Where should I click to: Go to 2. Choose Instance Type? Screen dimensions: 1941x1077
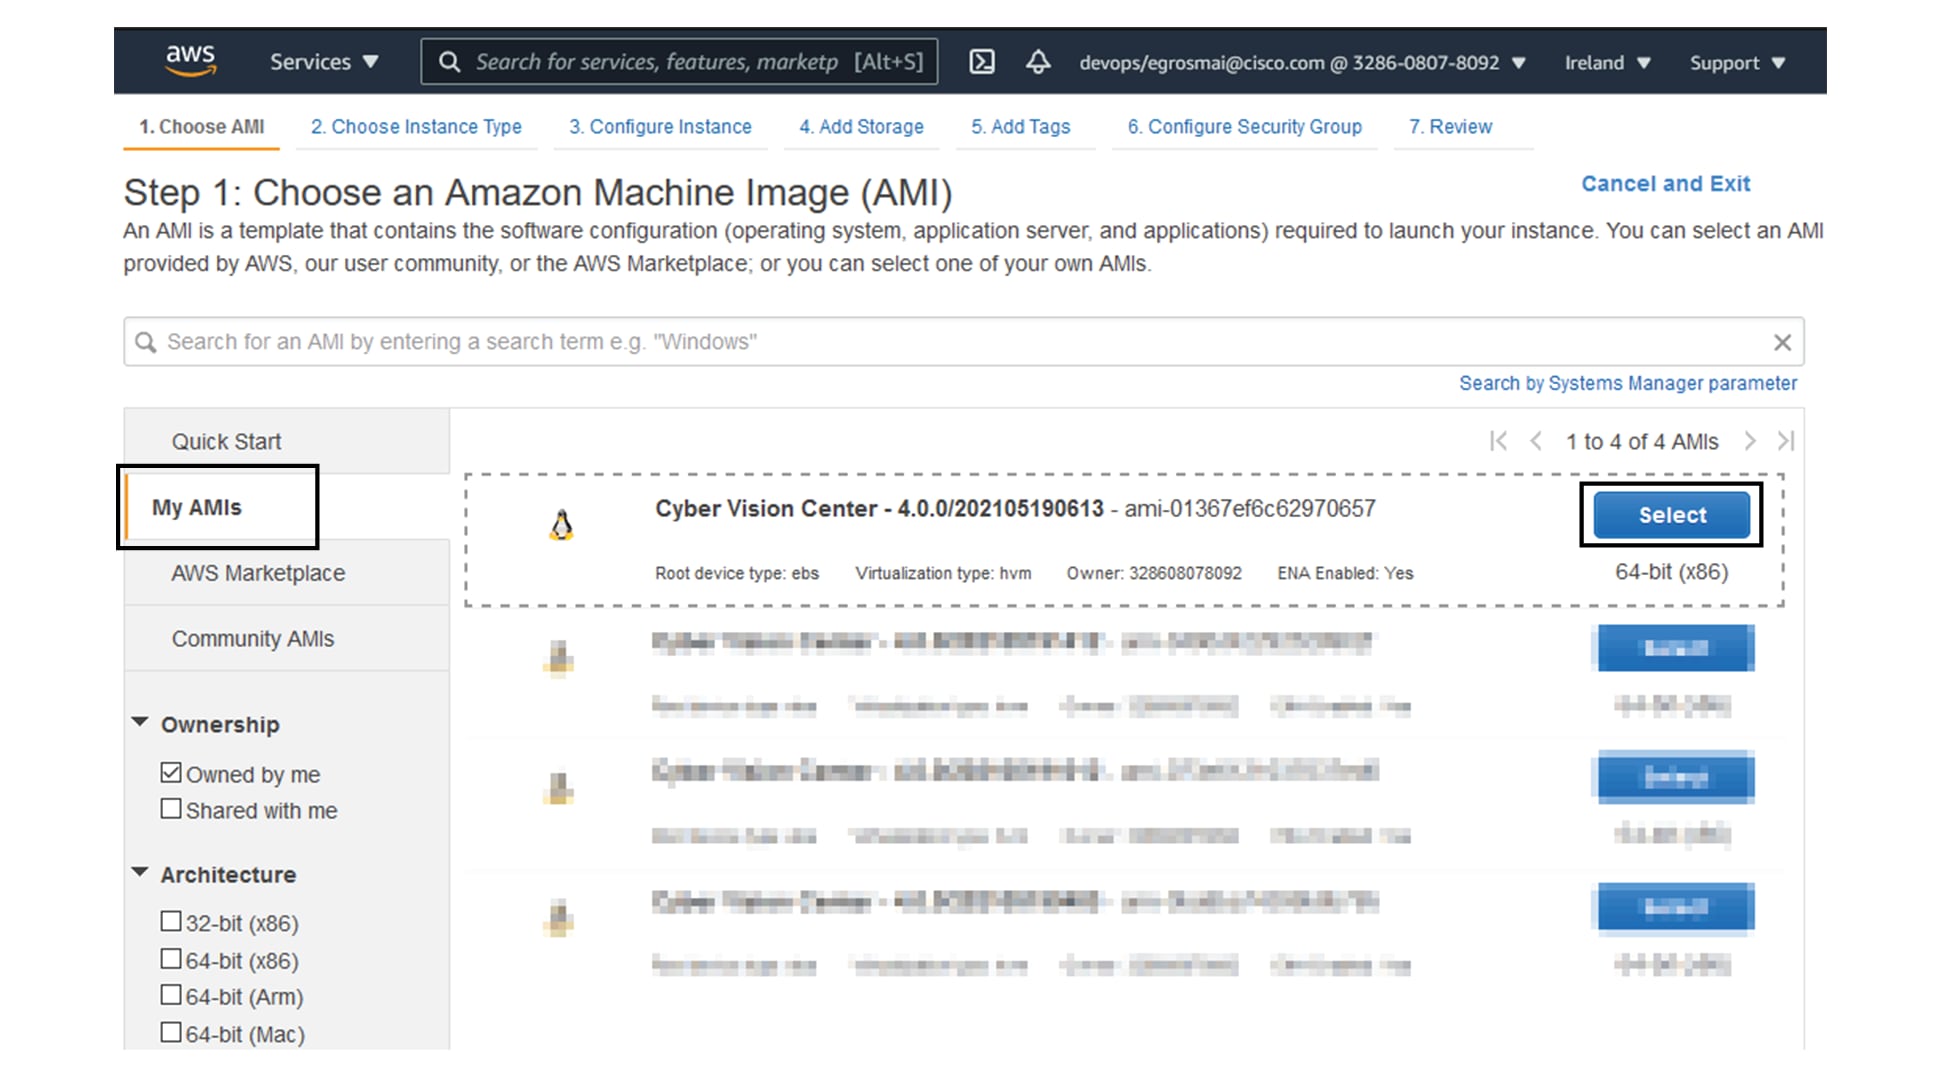pos(416,127)
